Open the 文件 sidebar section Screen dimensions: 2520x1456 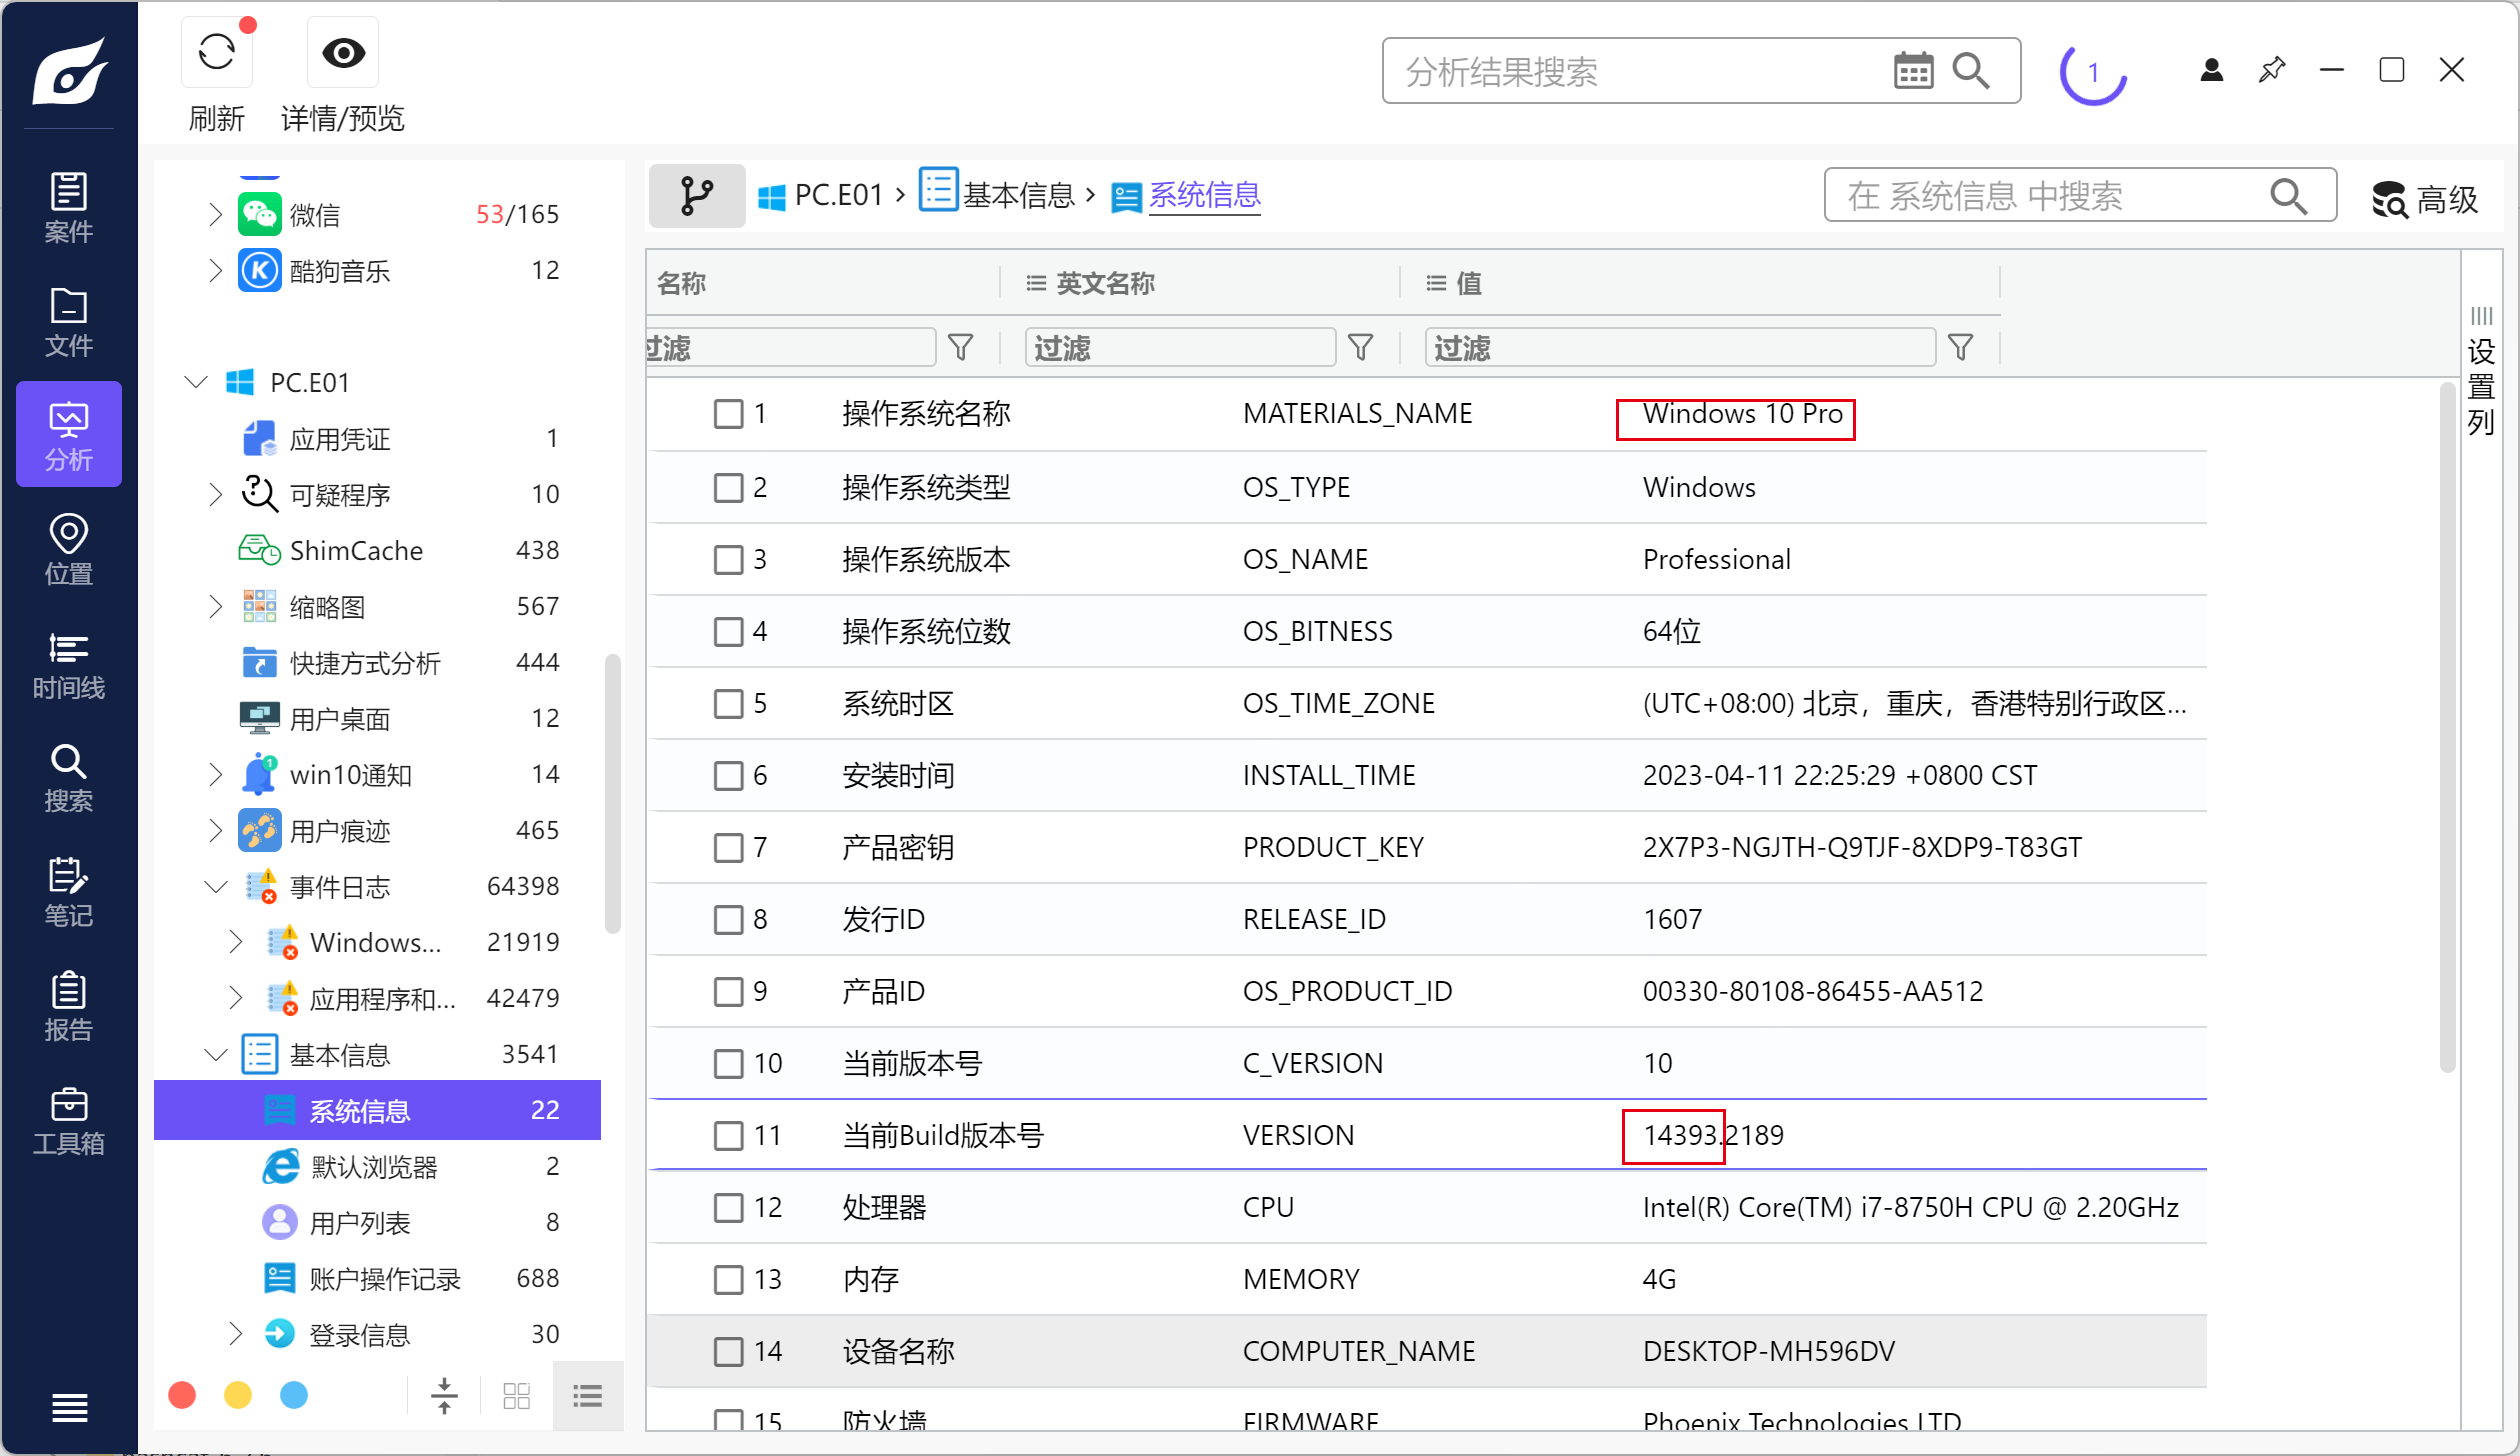(68, 321)
